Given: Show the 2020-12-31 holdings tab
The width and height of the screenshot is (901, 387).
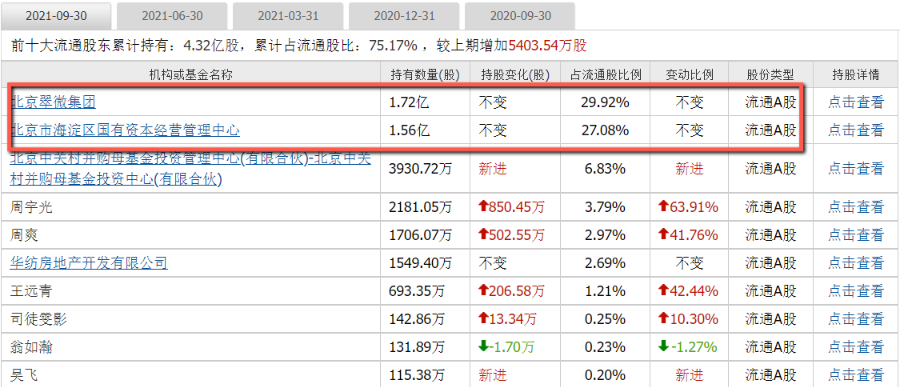Looking at the screenshot, I should pyautogui.click(x=404, y=16).
